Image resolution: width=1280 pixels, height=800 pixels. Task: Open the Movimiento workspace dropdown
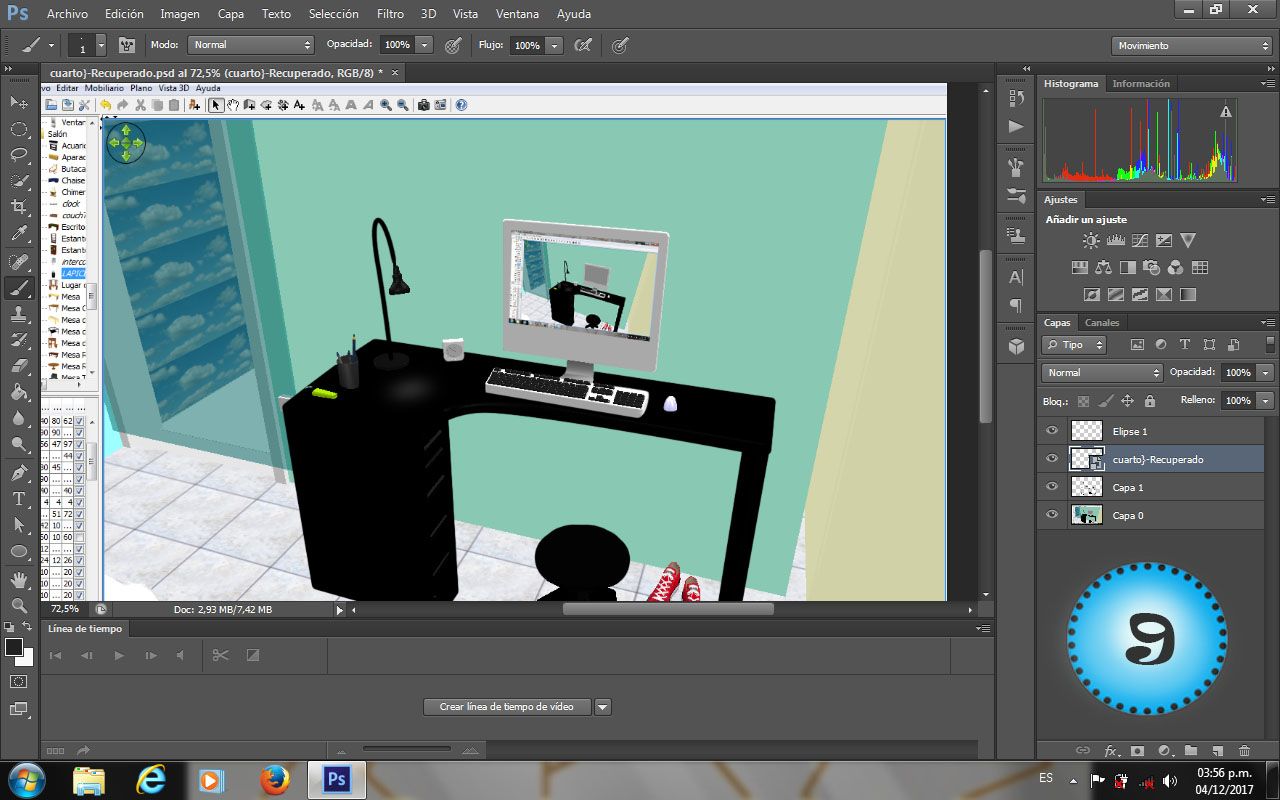click(1191, 46)
